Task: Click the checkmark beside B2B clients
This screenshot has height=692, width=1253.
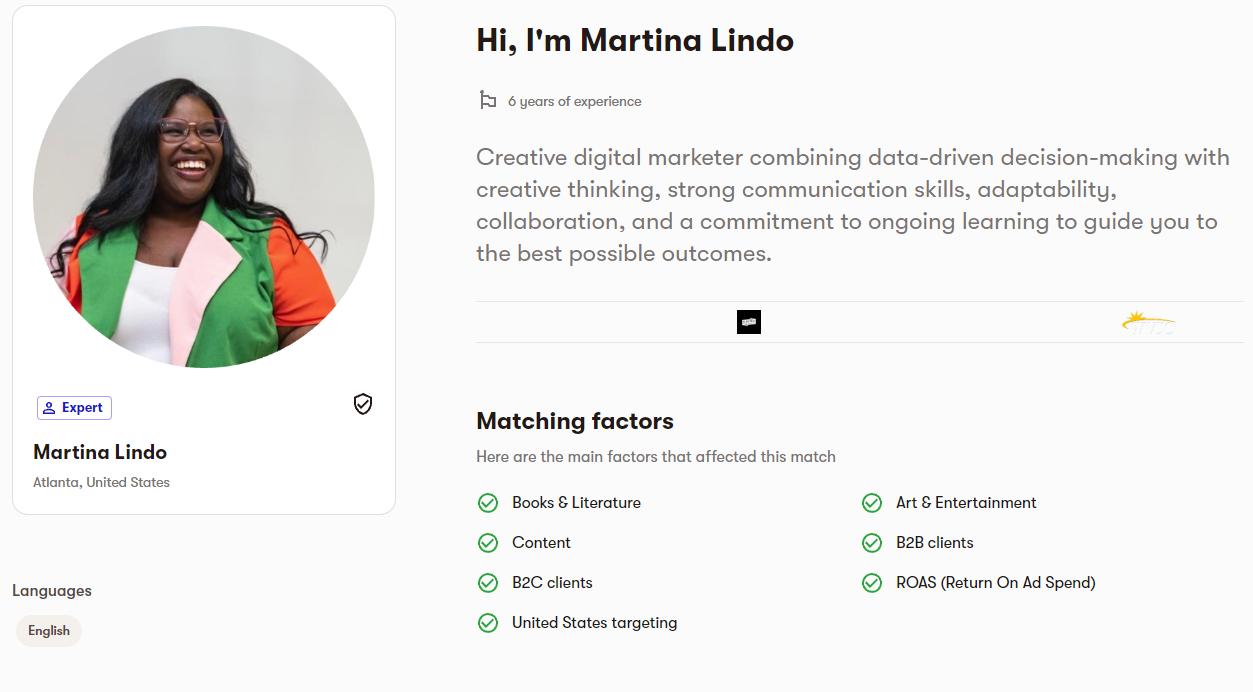Action: pos(872,543)
